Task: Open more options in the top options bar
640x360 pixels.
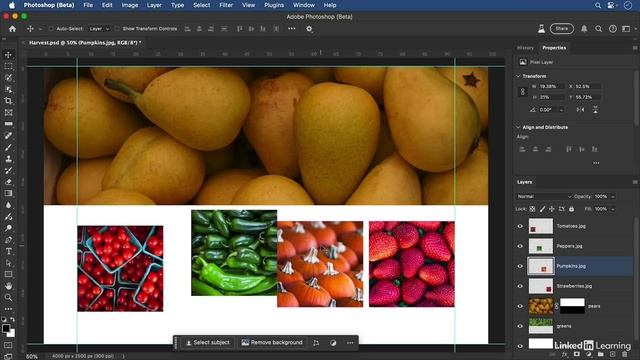Action: click(291, 29)
